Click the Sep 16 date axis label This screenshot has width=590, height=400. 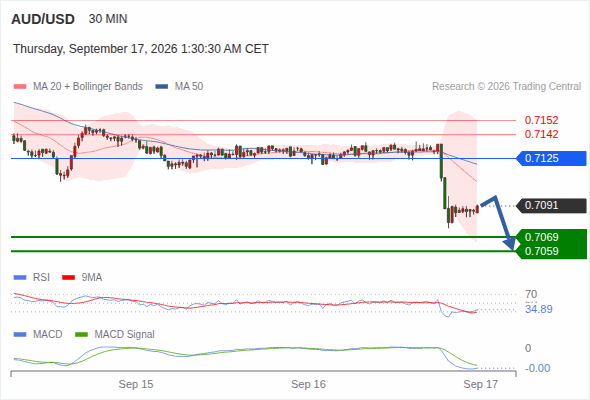tap(309, 384)
